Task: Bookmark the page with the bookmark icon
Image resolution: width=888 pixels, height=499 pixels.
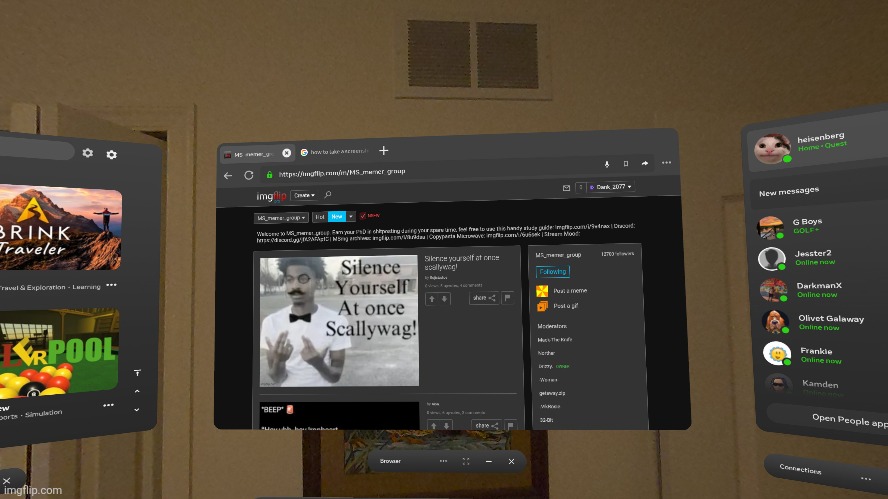Action: (626, 164)
